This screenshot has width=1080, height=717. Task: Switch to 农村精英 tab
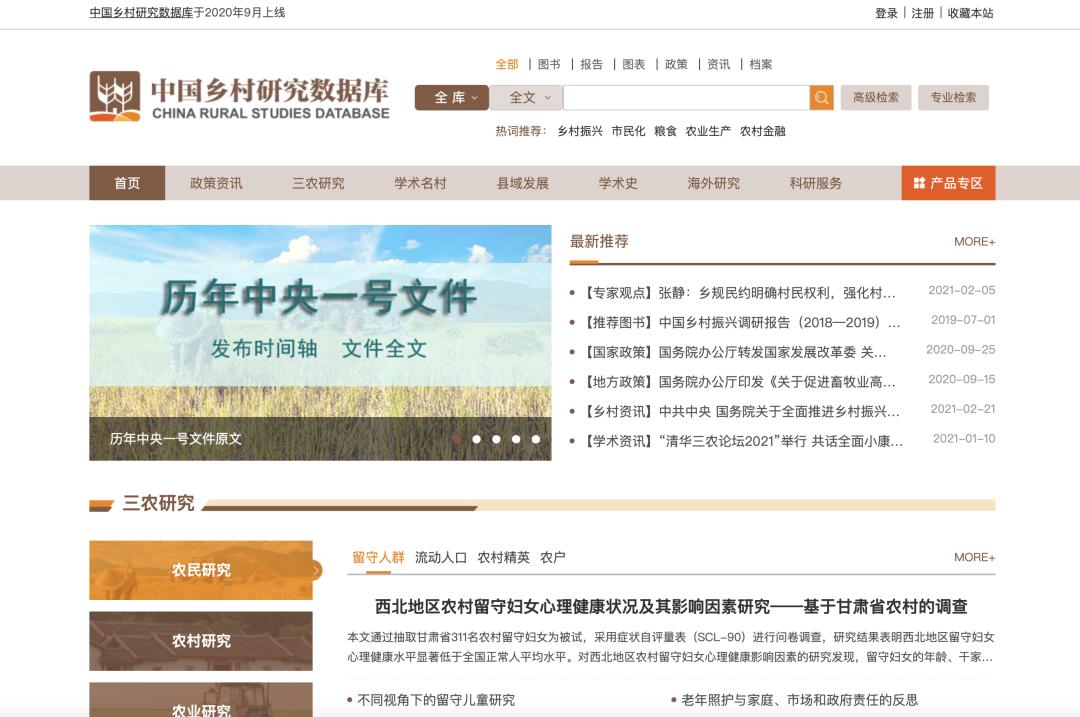pos(503,557)
